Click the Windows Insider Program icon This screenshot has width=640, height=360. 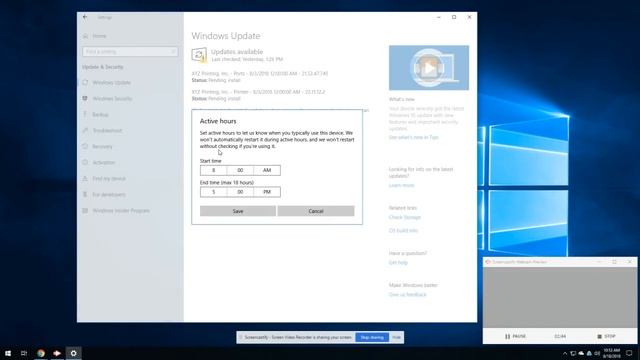point(85,211)
